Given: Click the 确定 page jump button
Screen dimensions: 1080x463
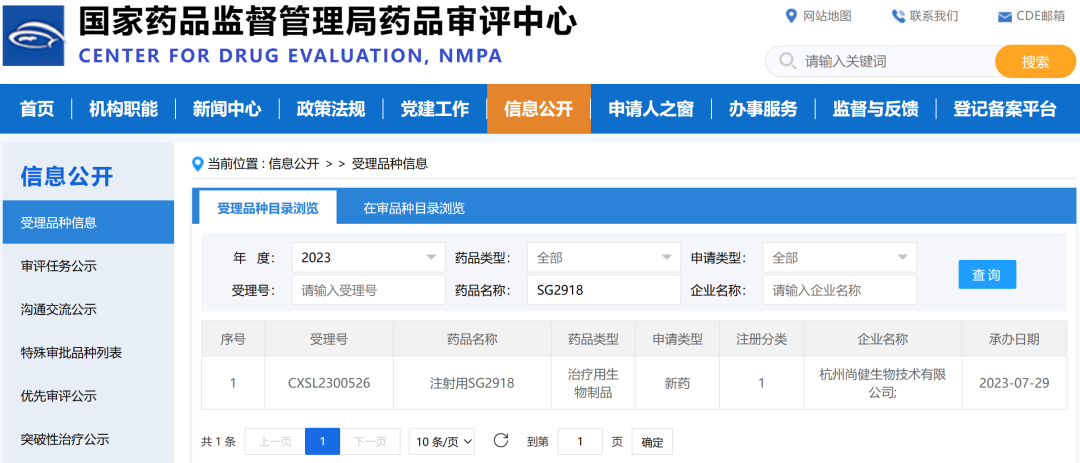Looking at the screenshot, I should pyautogui.click(x=652, y=442).
